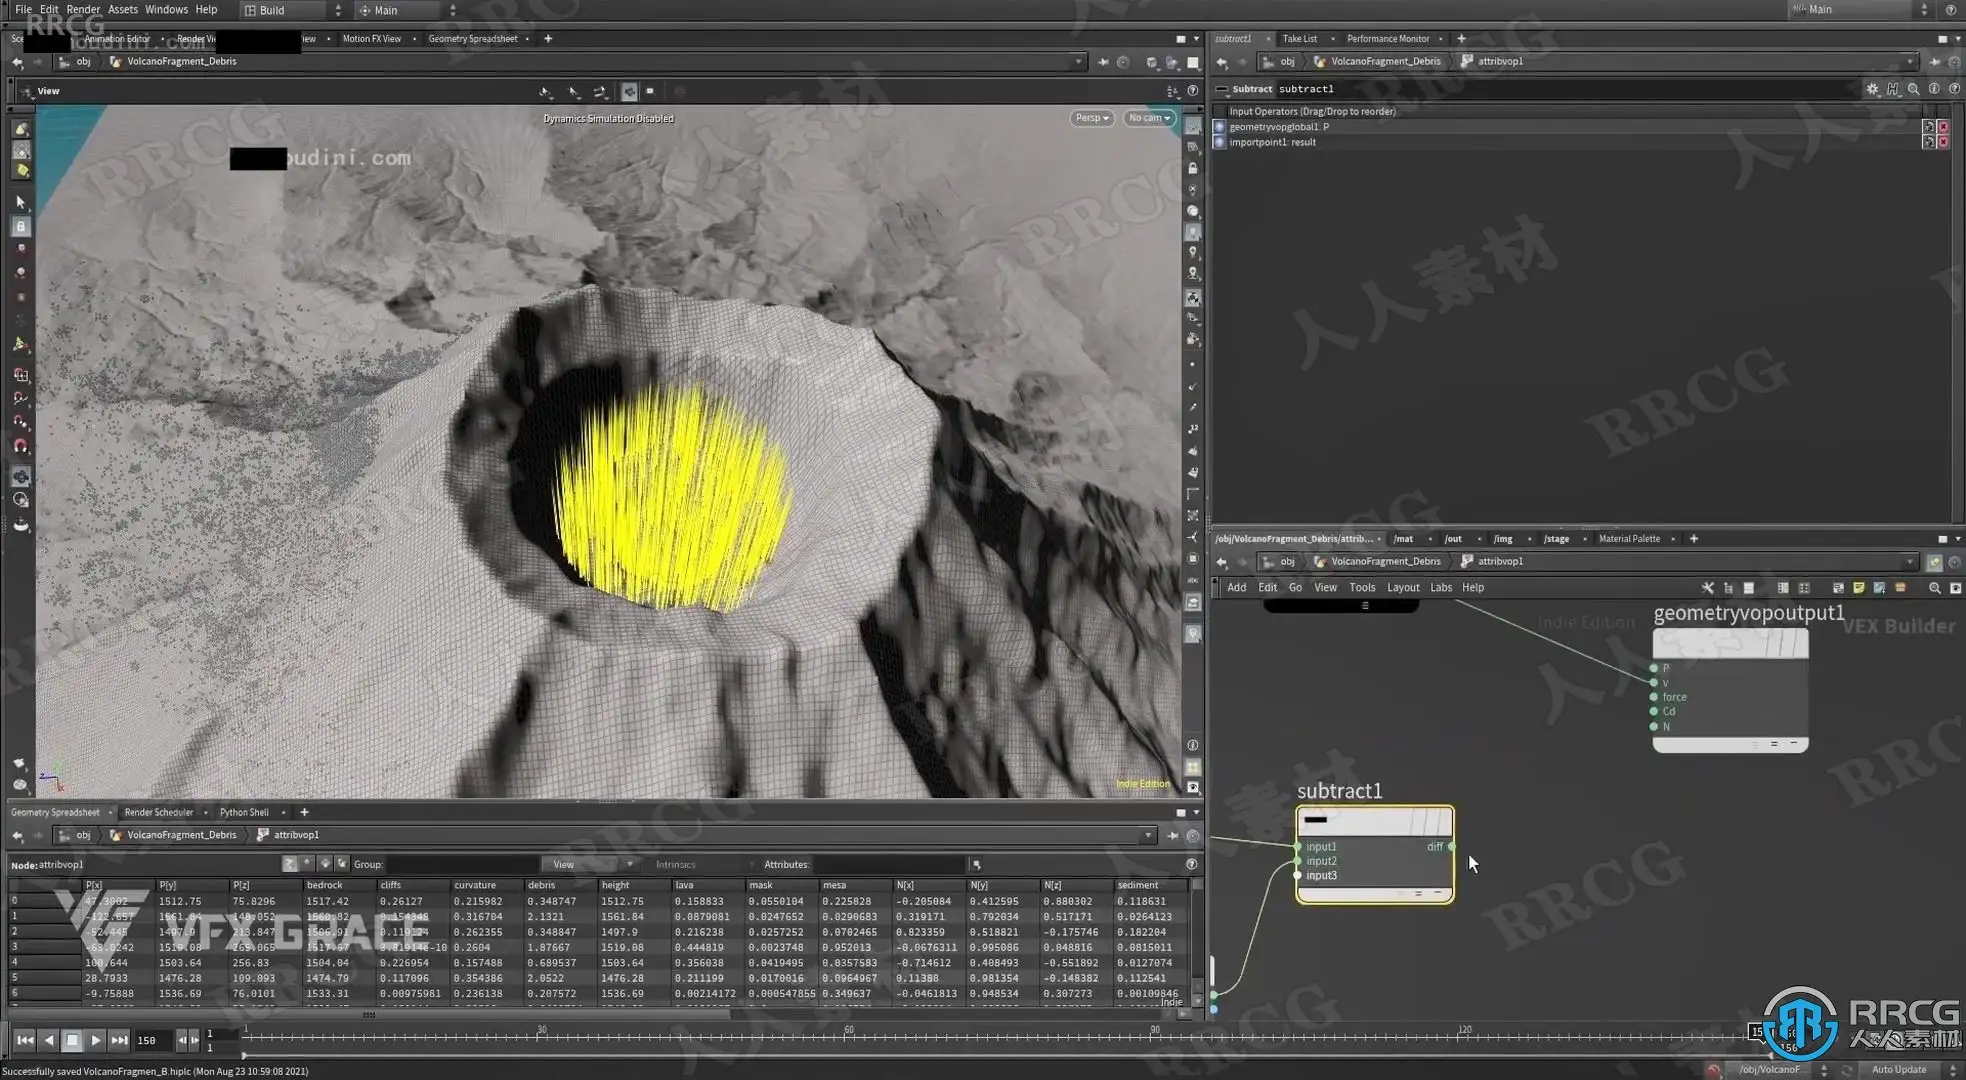Open the No cam camera dropdown
This screenshot has width=1966, height=1080.
point(1148,118)
